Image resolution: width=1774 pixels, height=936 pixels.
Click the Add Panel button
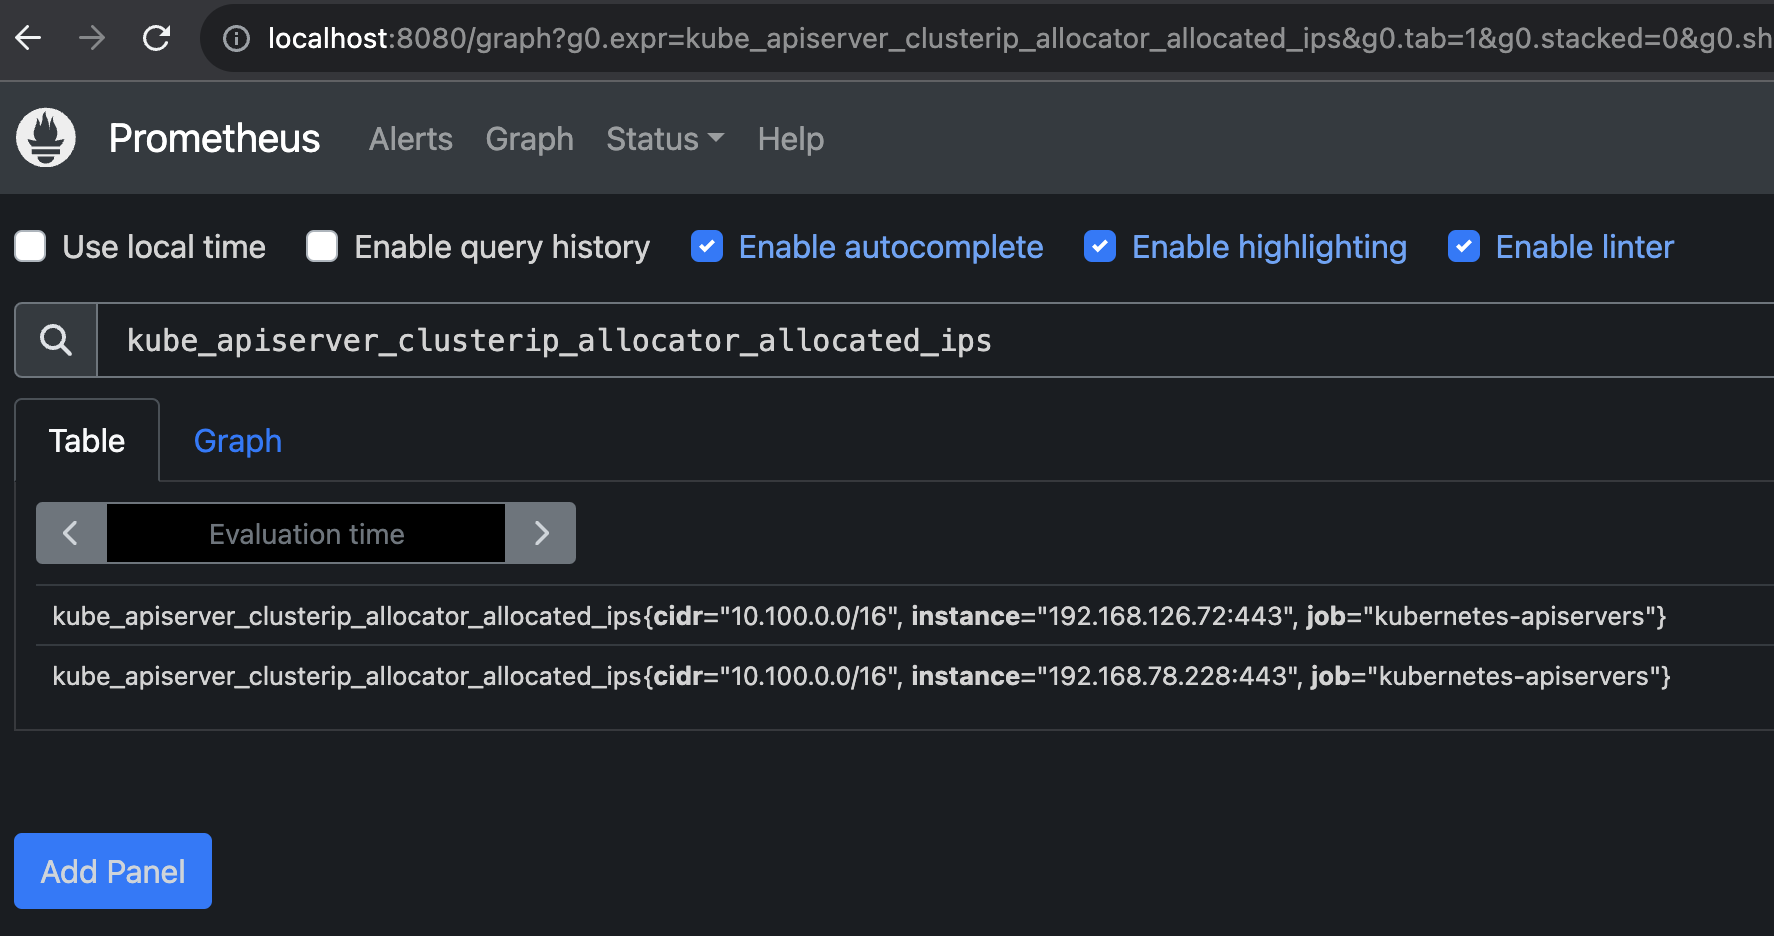pos(113,871)
